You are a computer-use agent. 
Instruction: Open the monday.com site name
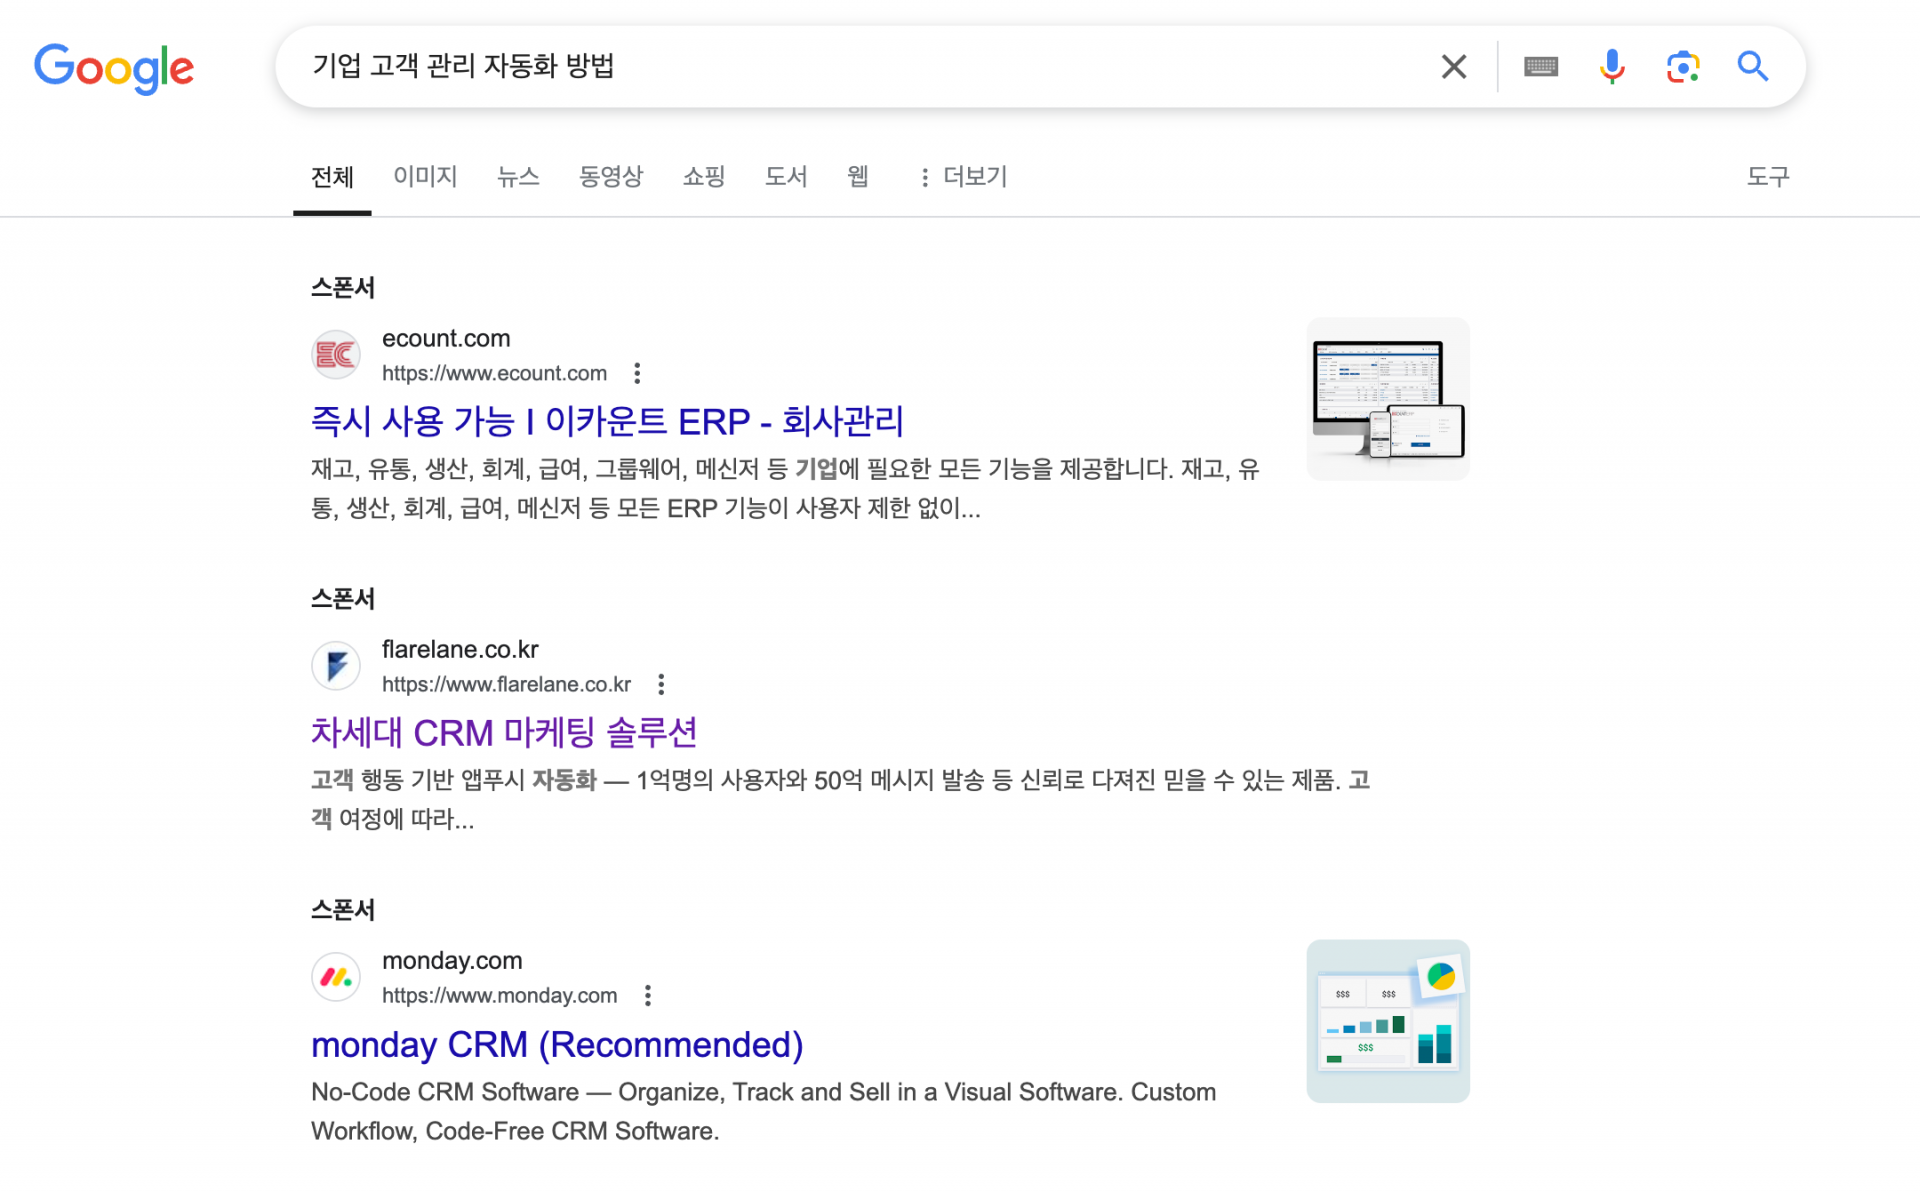(x=452, y=961)
